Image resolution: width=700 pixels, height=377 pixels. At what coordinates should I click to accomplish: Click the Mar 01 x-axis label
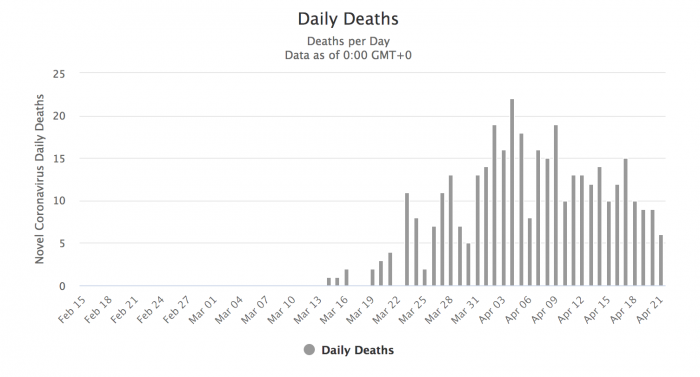(x=203, y=309)
